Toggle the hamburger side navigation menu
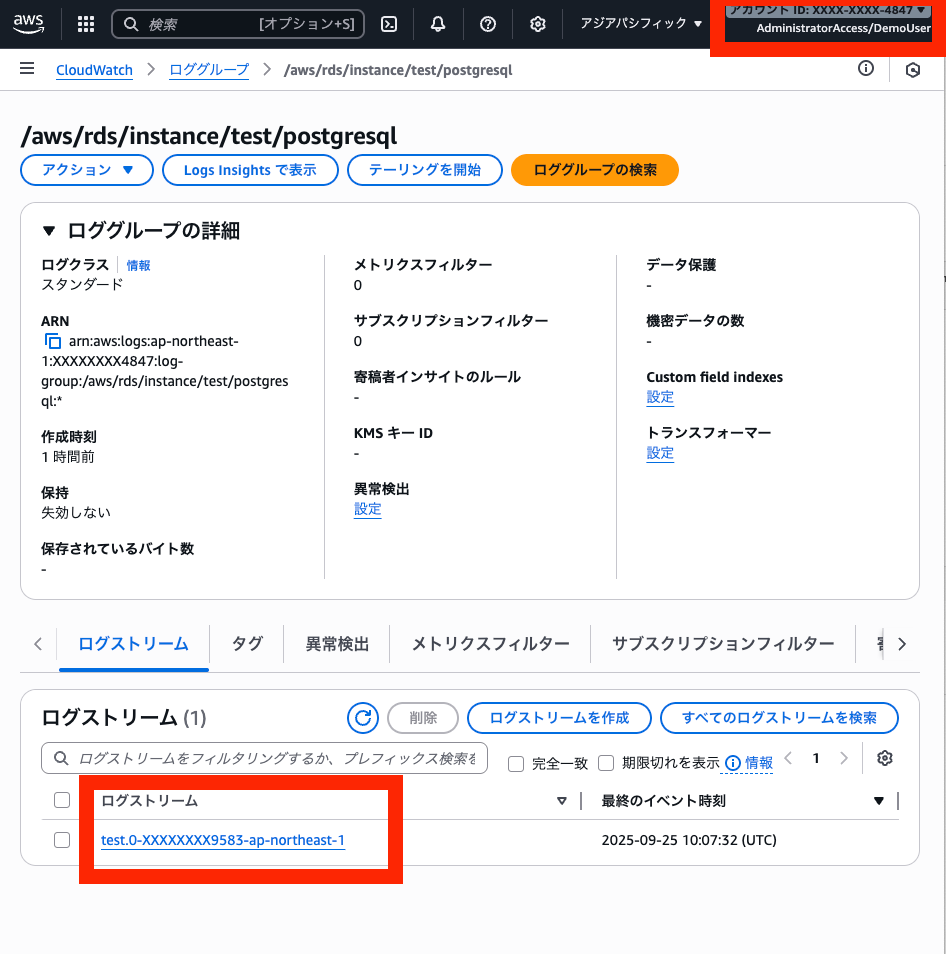Screen dimensions: 946x954 click(x=27, y=68)
